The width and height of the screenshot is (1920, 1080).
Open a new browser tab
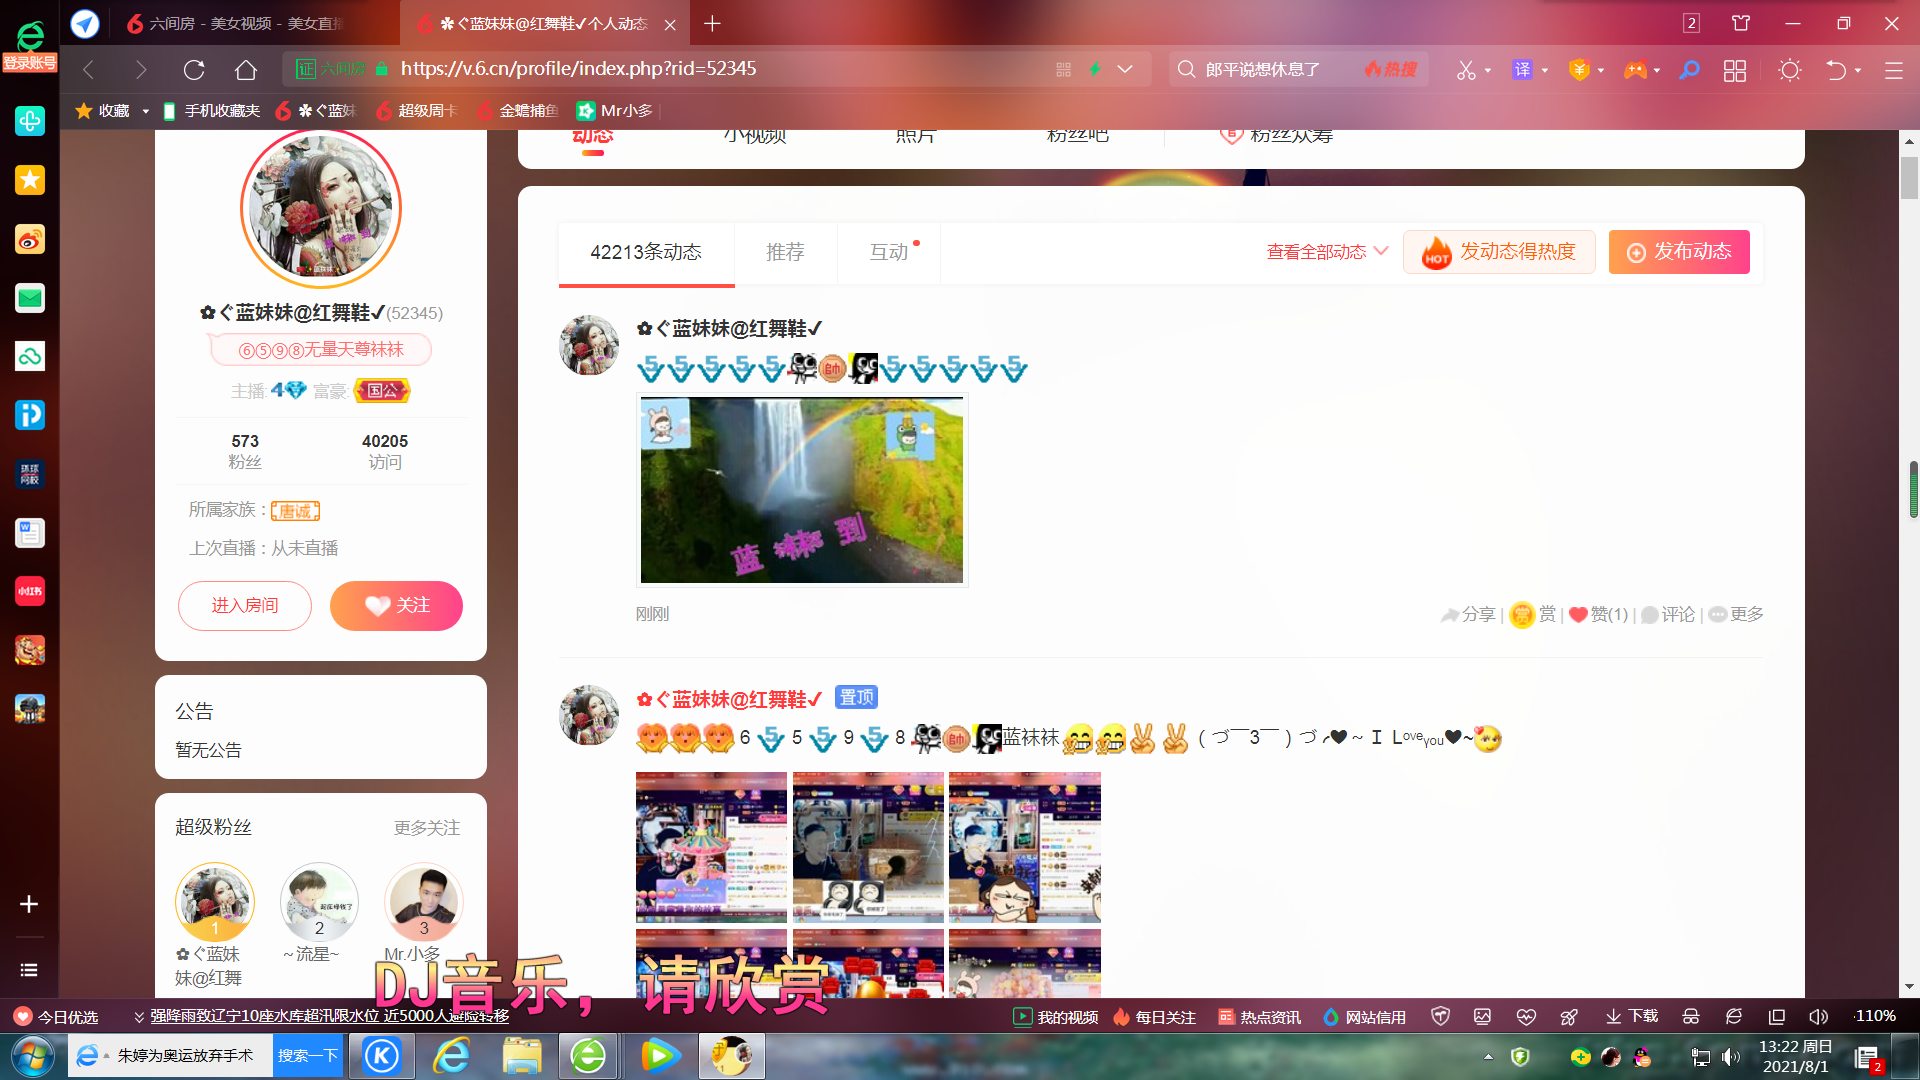coord(712,23)
